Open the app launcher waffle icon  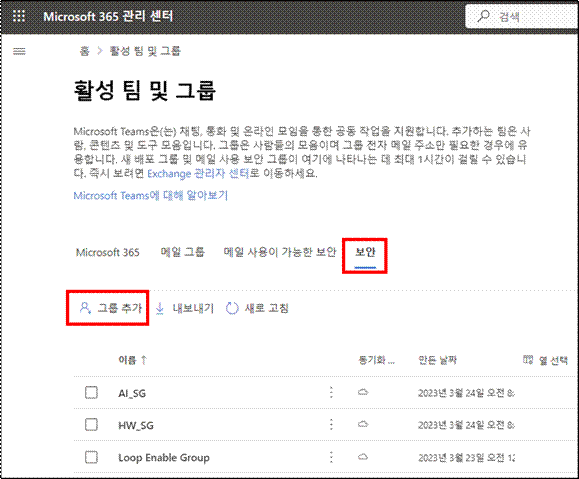(19, 16)
